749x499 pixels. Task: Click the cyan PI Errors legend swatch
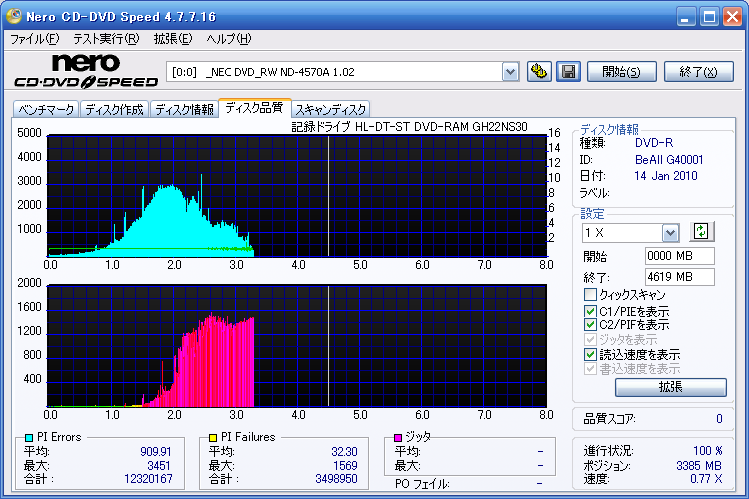tap(29, 437)
